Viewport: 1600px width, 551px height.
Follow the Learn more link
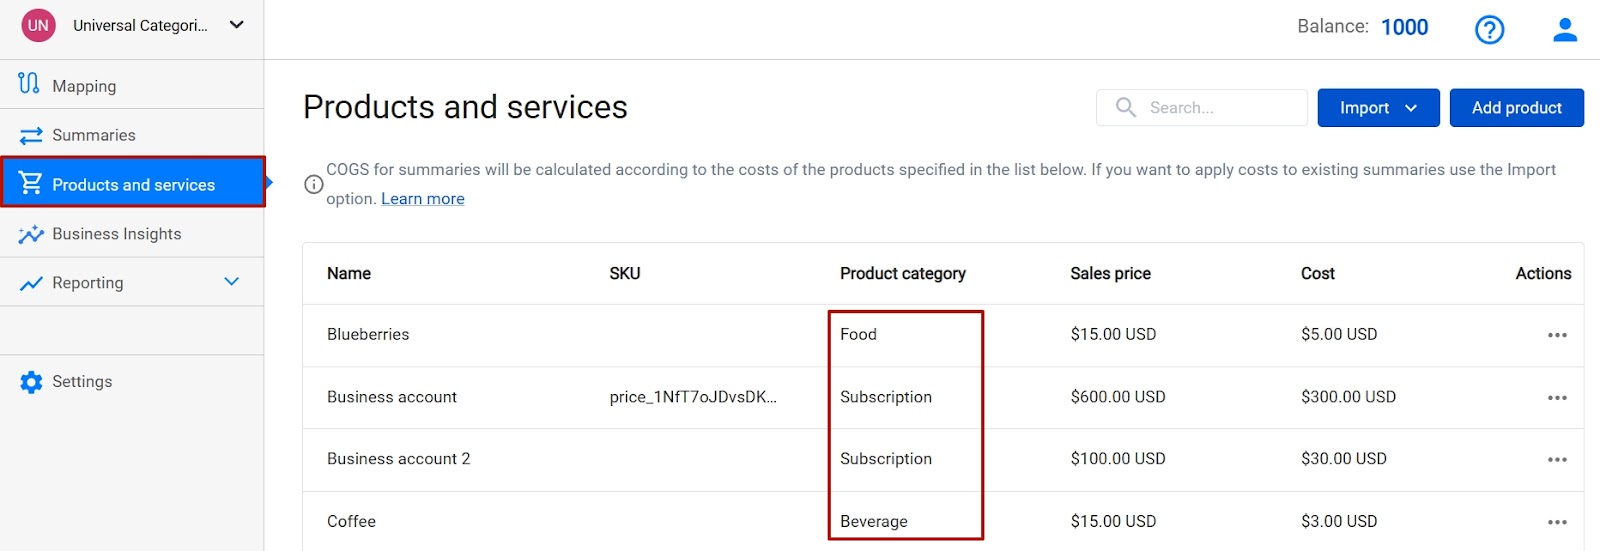tap(423, 199)
